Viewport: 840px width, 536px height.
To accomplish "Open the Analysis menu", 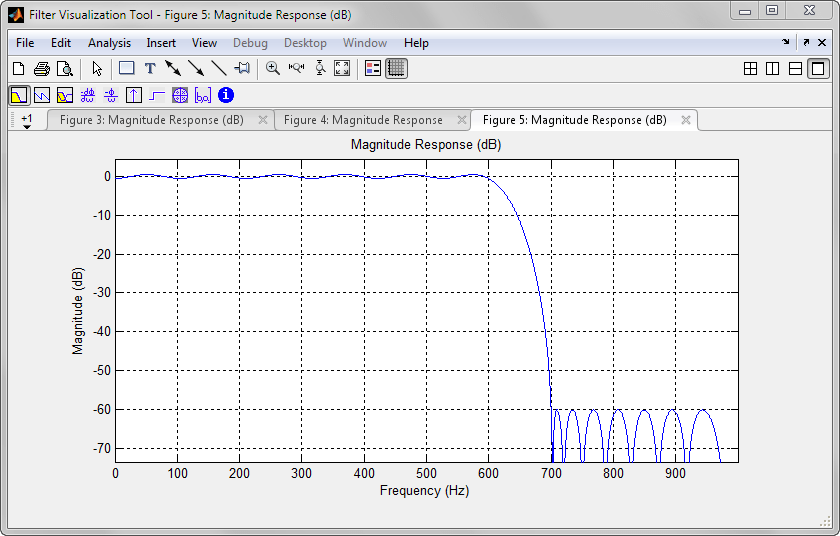I will (109, 43).
